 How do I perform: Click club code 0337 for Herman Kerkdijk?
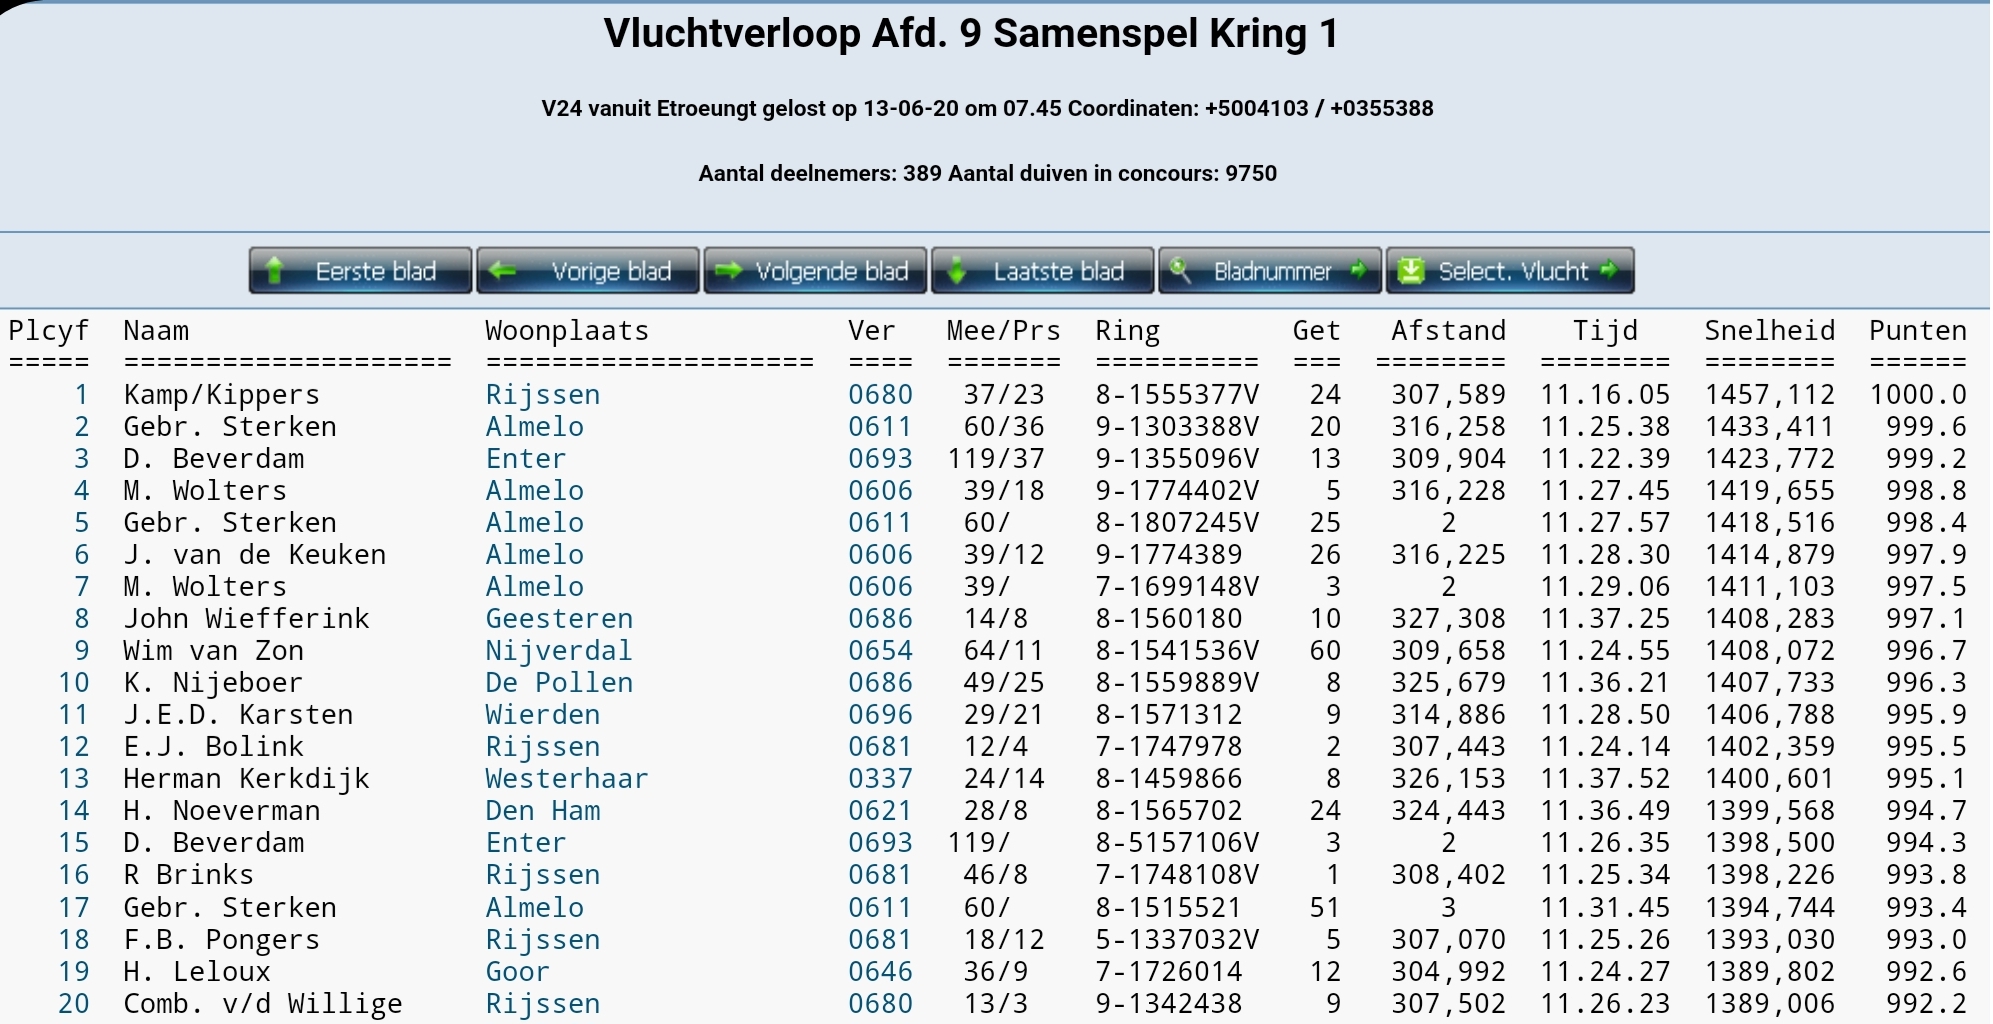pos(880,779)
